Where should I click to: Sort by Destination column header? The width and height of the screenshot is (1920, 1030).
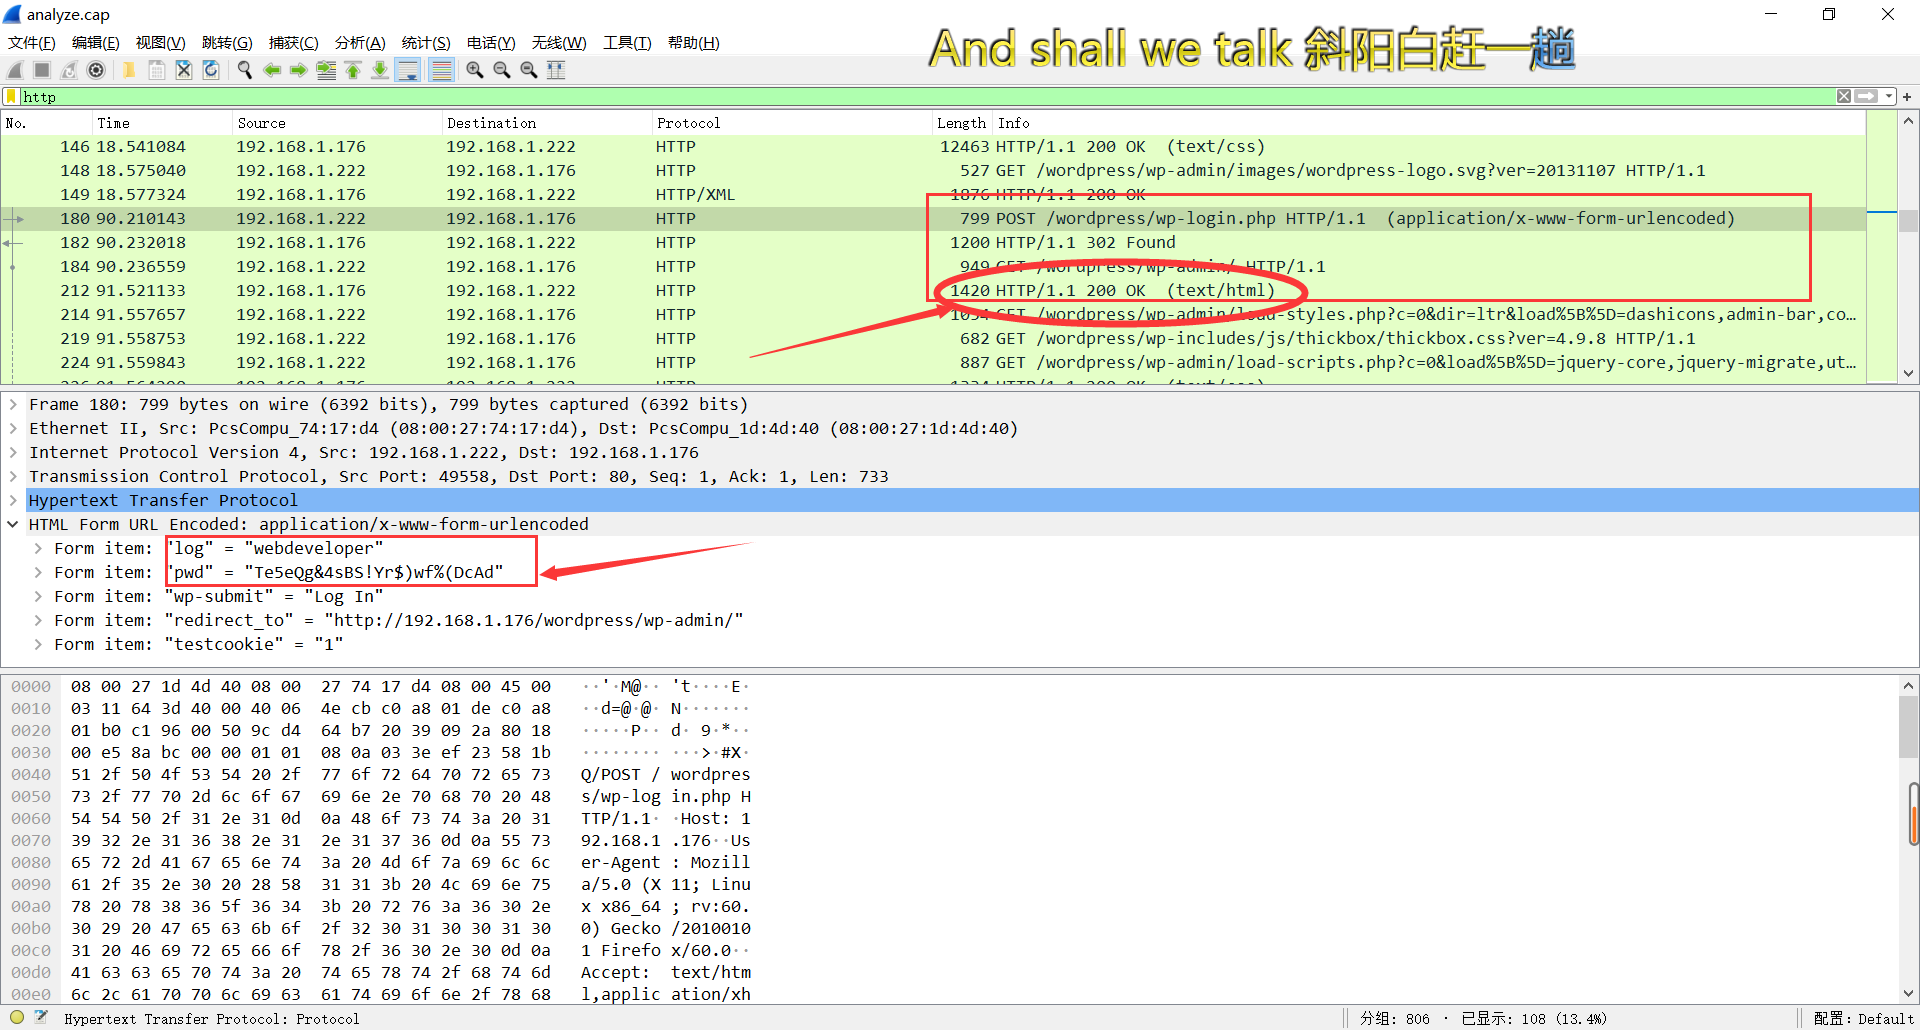(x=546, y=123)
